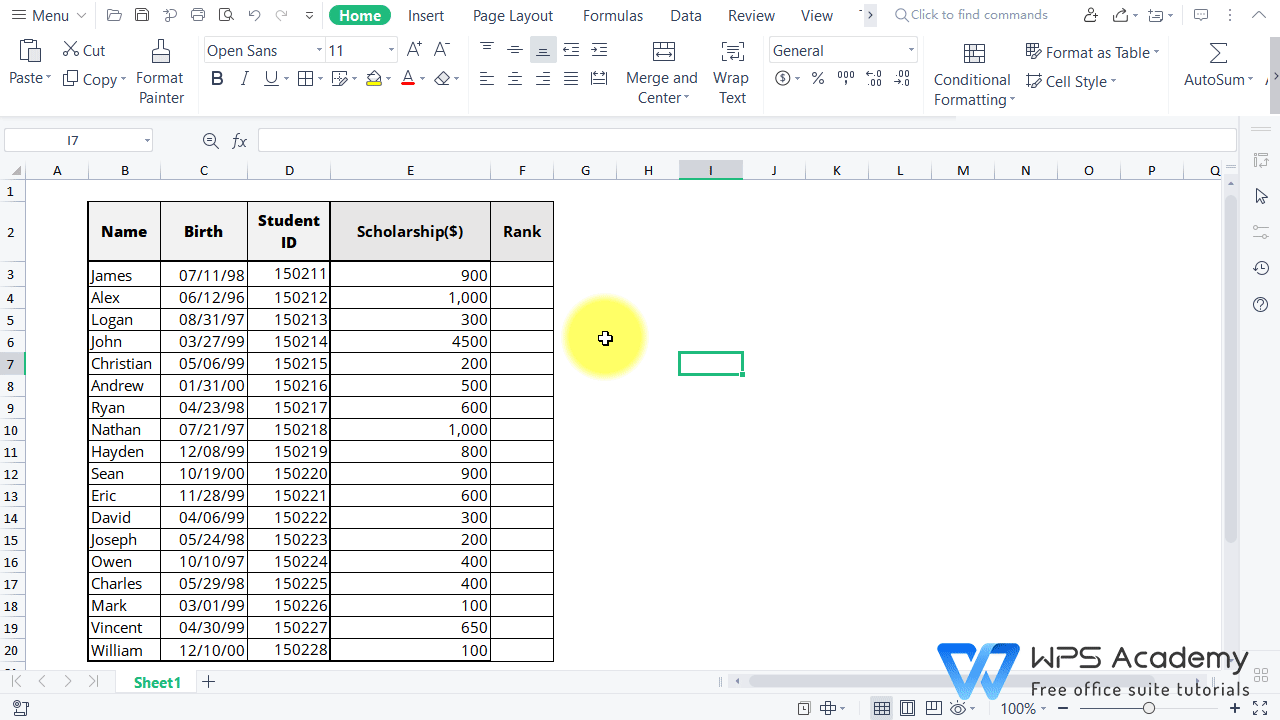Increase decimal places
1280x720 pixels.
pyautogui.click(x=873, y=80)
